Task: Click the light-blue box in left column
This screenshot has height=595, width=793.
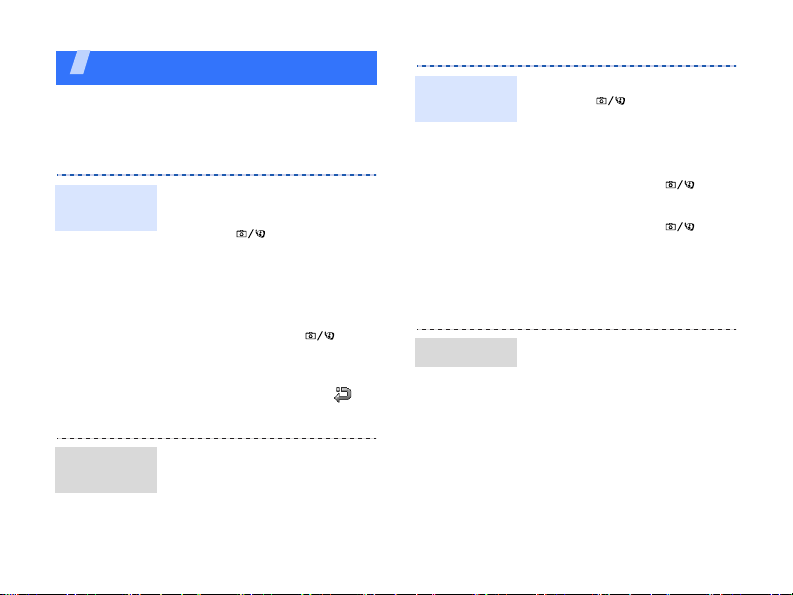Action: pyautogui.click(x=106, y=208)
